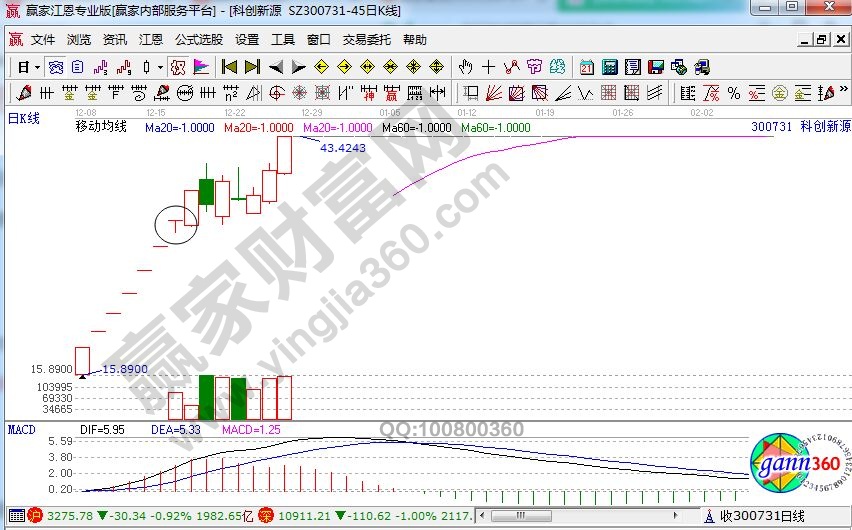Viewport: 852px width, 530px height.
Task: Click the 移动均线 indicator label
Action: 101,127
